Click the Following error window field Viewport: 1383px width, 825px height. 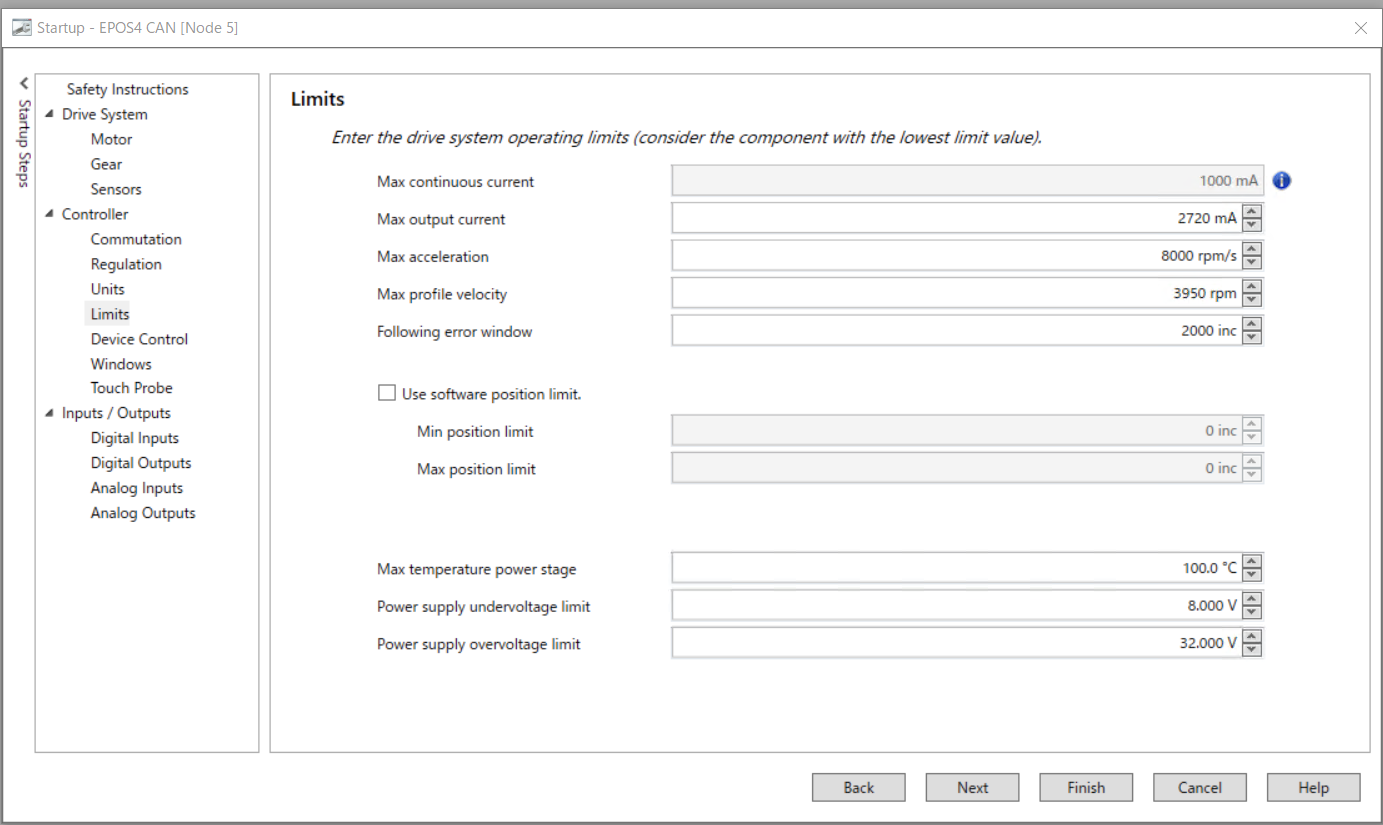click(957, 330)
